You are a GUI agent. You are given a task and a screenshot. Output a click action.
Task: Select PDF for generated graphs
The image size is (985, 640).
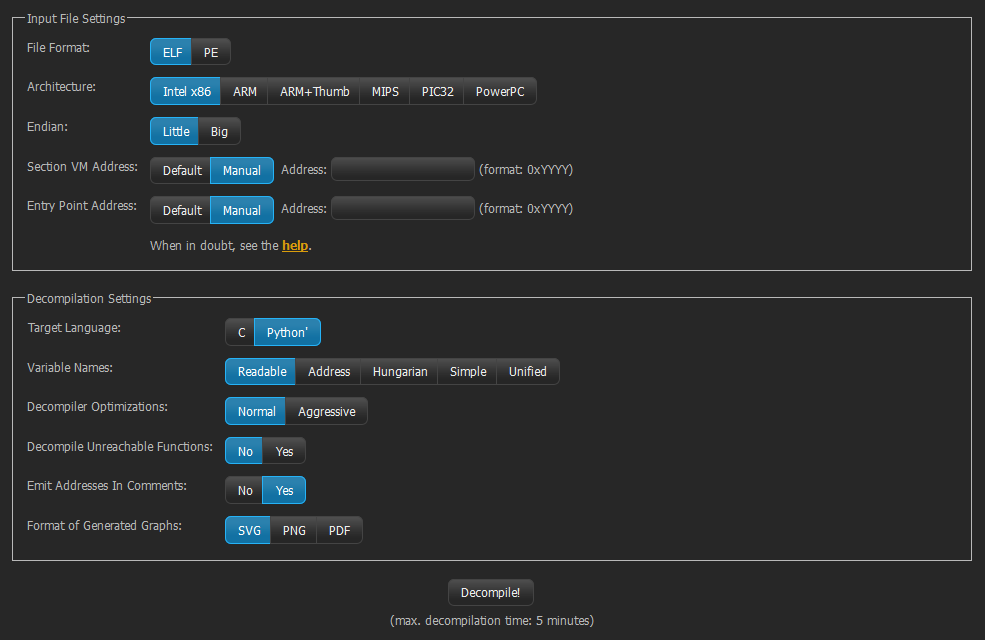[339, 531]
